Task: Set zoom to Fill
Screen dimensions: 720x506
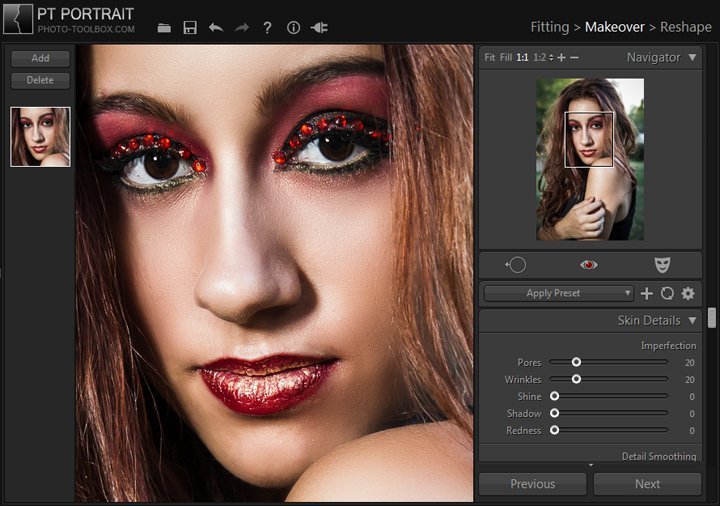Action: 506,57
